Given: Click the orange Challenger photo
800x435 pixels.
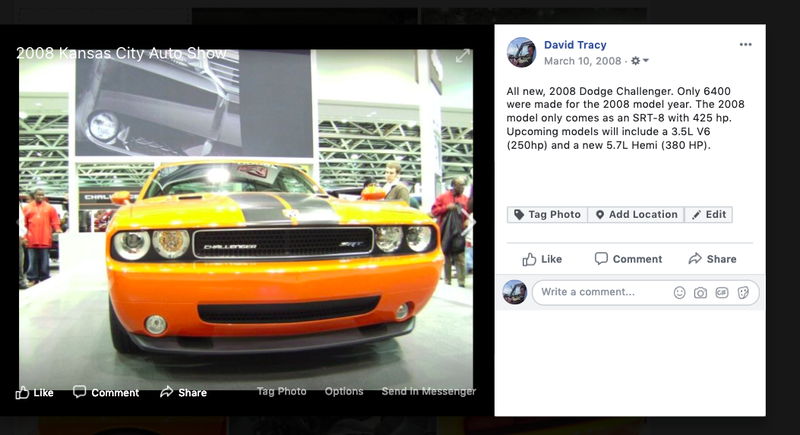Looking at the screenshot, I should click(x=246, y=219).
